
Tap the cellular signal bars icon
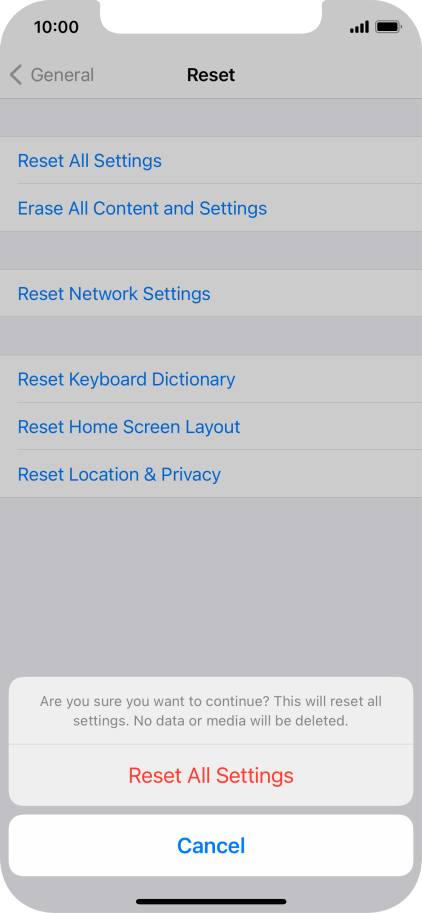359,27
